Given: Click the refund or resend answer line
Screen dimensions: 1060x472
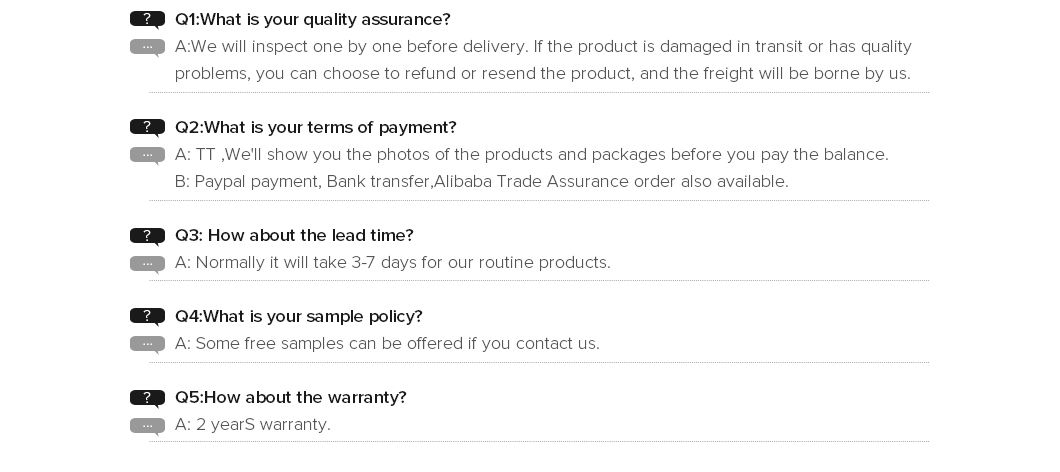Looking at the screenshot, I should coord(543,73).
